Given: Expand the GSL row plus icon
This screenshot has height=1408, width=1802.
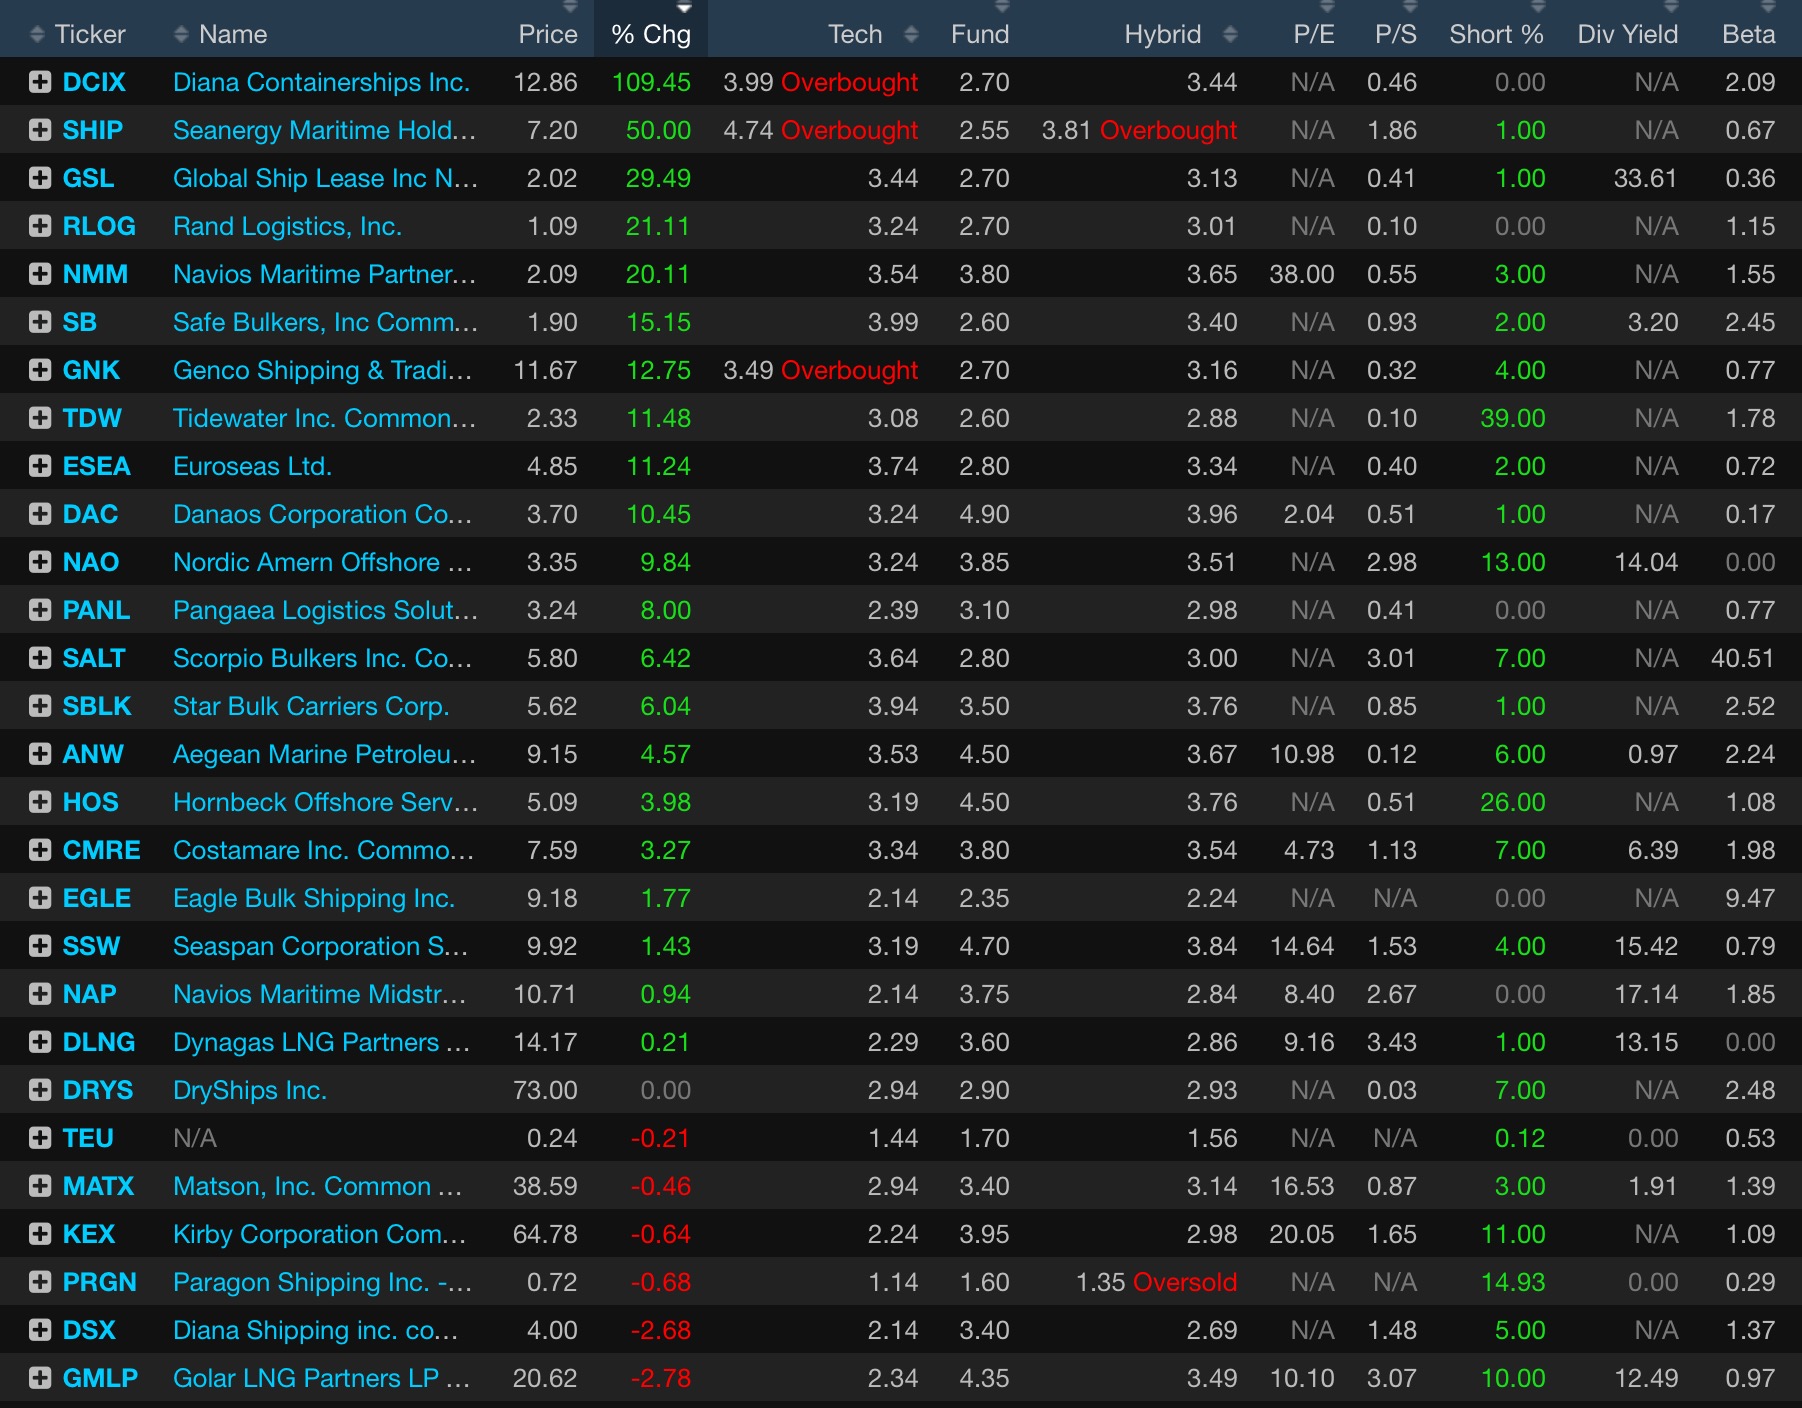Looking at the screenshot, I should [40, 178].
